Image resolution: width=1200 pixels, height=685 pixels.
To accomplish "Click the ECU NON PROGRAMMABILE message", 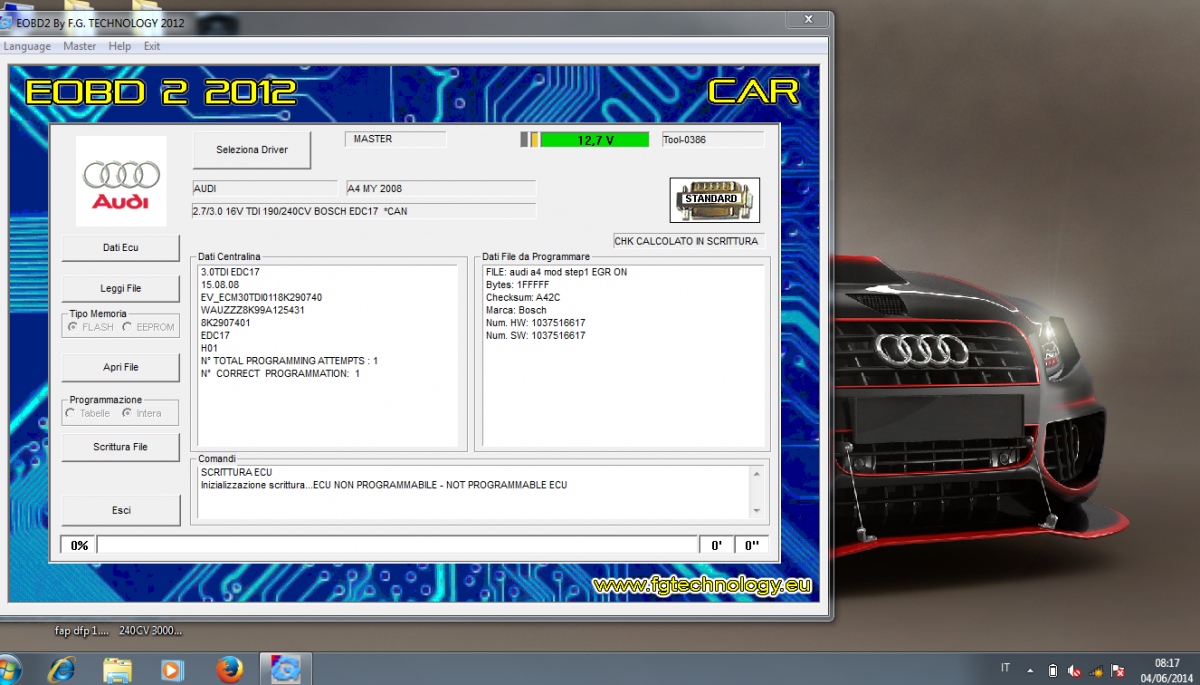I will 440,485.
